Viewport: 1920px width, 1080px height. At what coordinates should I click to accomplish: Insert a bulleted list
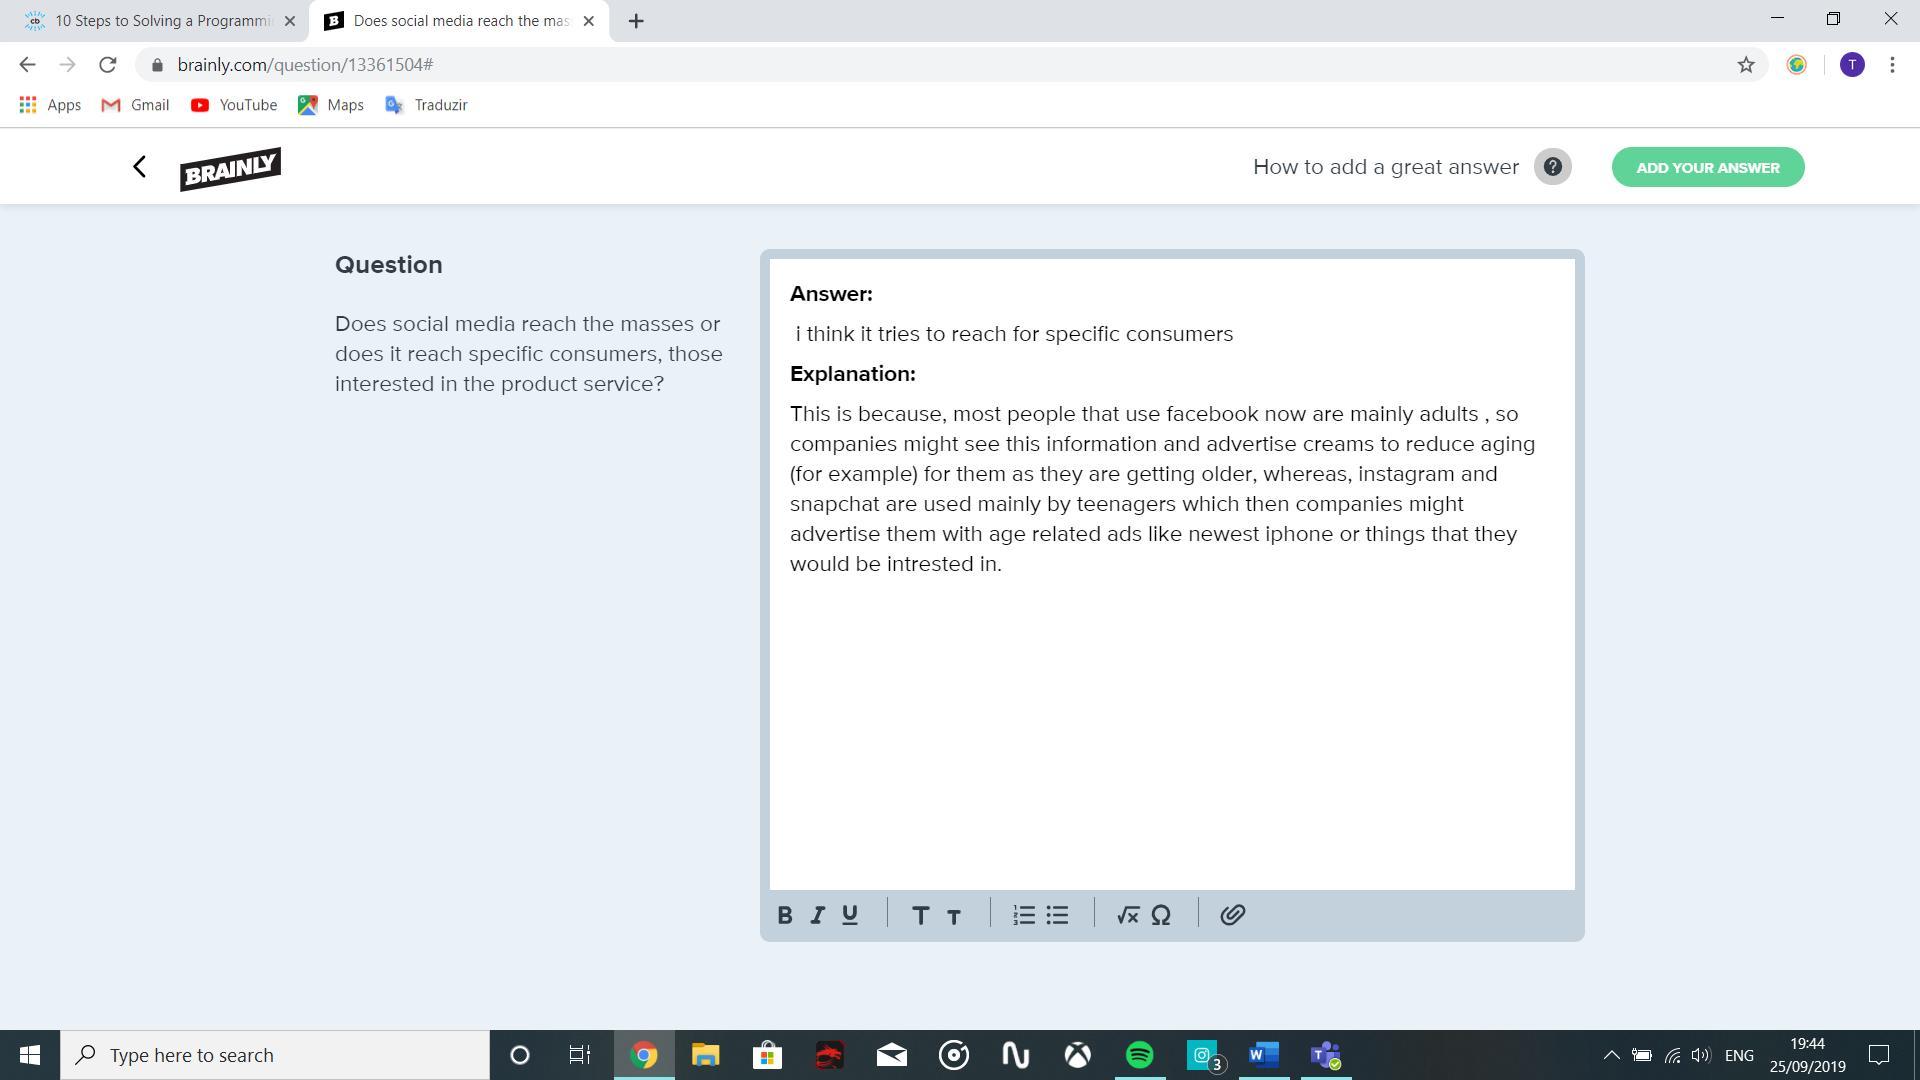click(1058, 915)
